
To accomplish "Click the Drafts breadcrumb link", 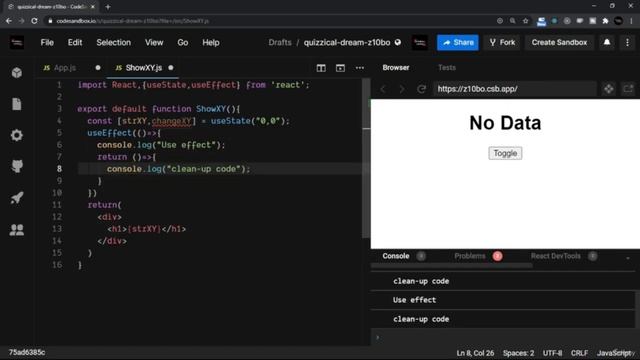I will click(x=280, y=42).
